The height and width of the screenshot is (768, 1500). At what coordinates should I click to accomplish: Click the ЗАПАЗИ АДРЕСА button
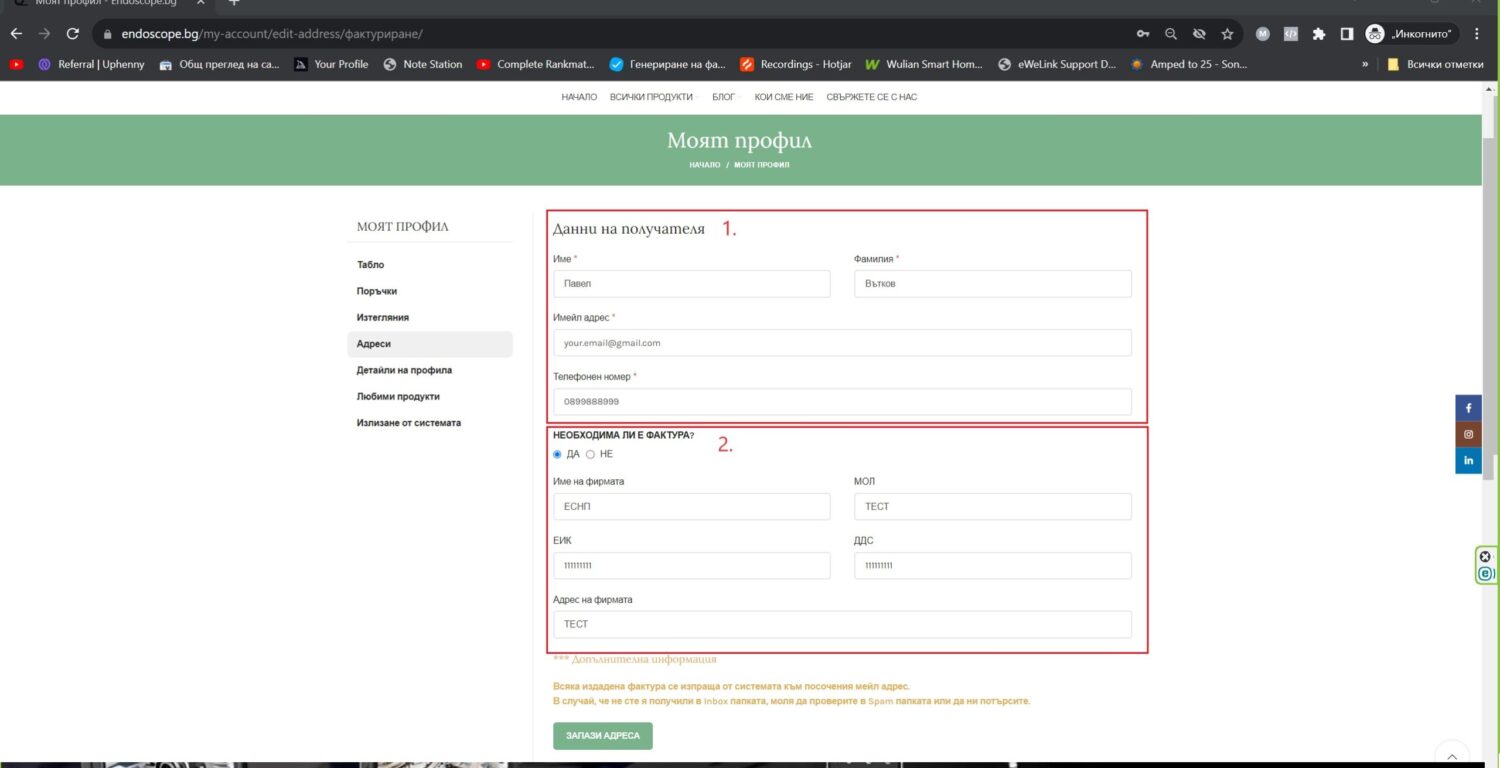(603, 736)
